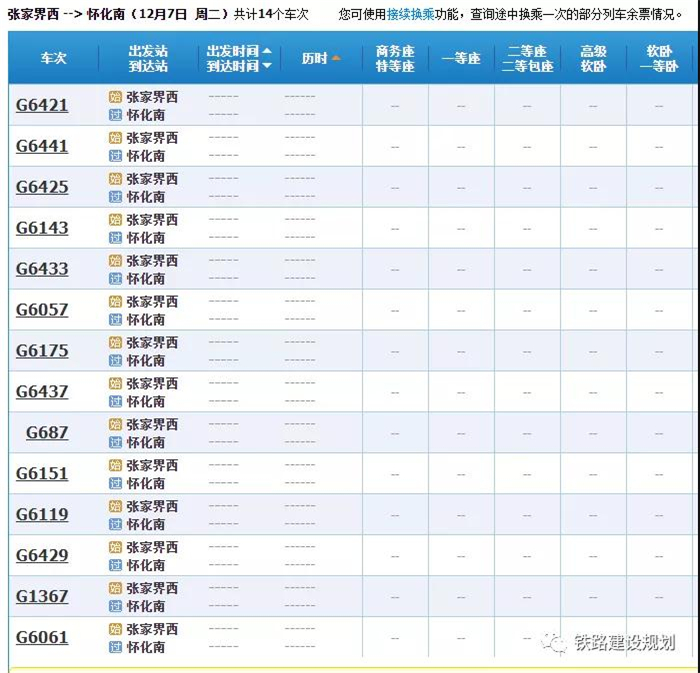Open train G687 details
Viewport: 700px width, 673px height.
(x=47, y=432)
